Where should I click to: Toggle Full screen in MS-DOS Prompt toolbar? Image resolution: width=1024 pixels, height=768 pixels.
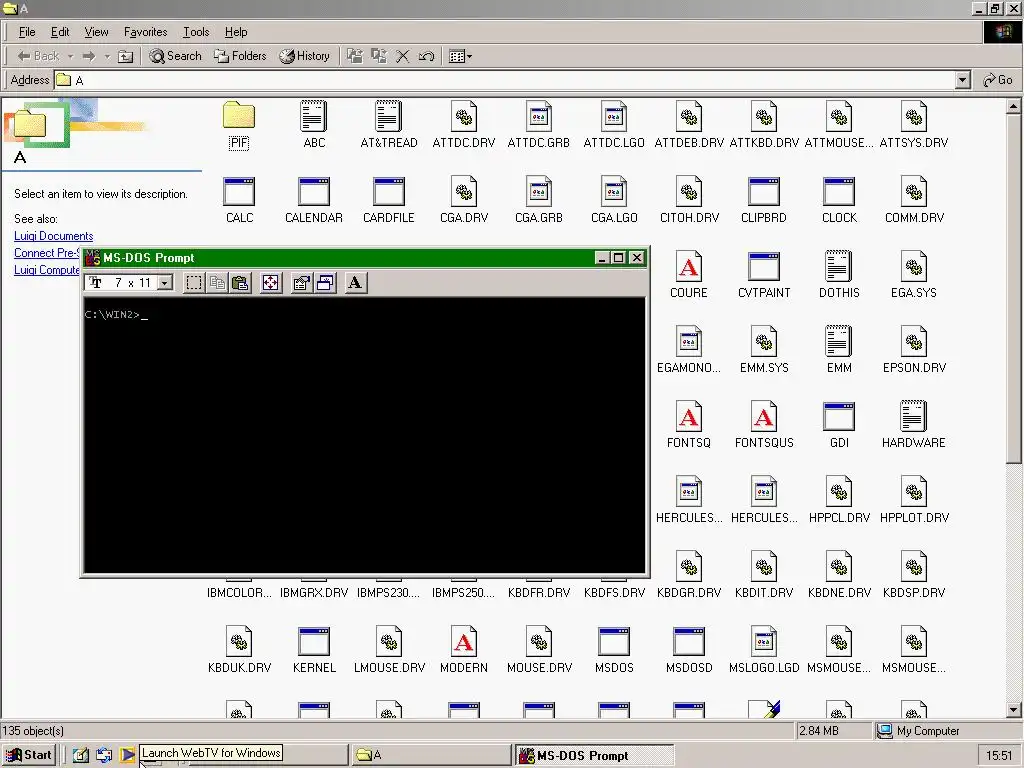270,283
